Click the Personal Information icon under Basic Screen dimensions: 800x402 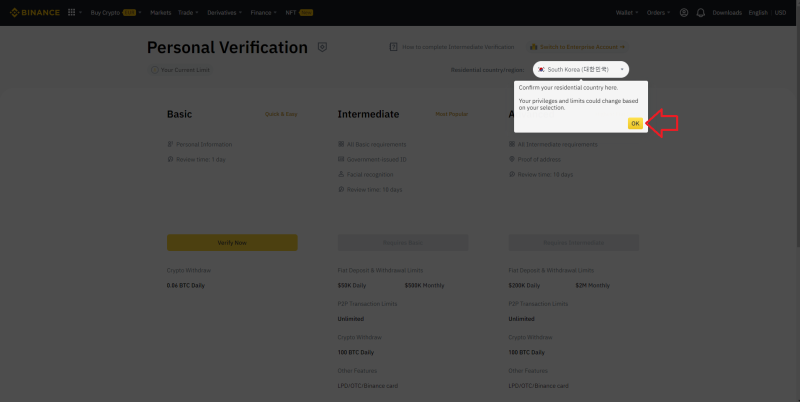tap(170, 144)
